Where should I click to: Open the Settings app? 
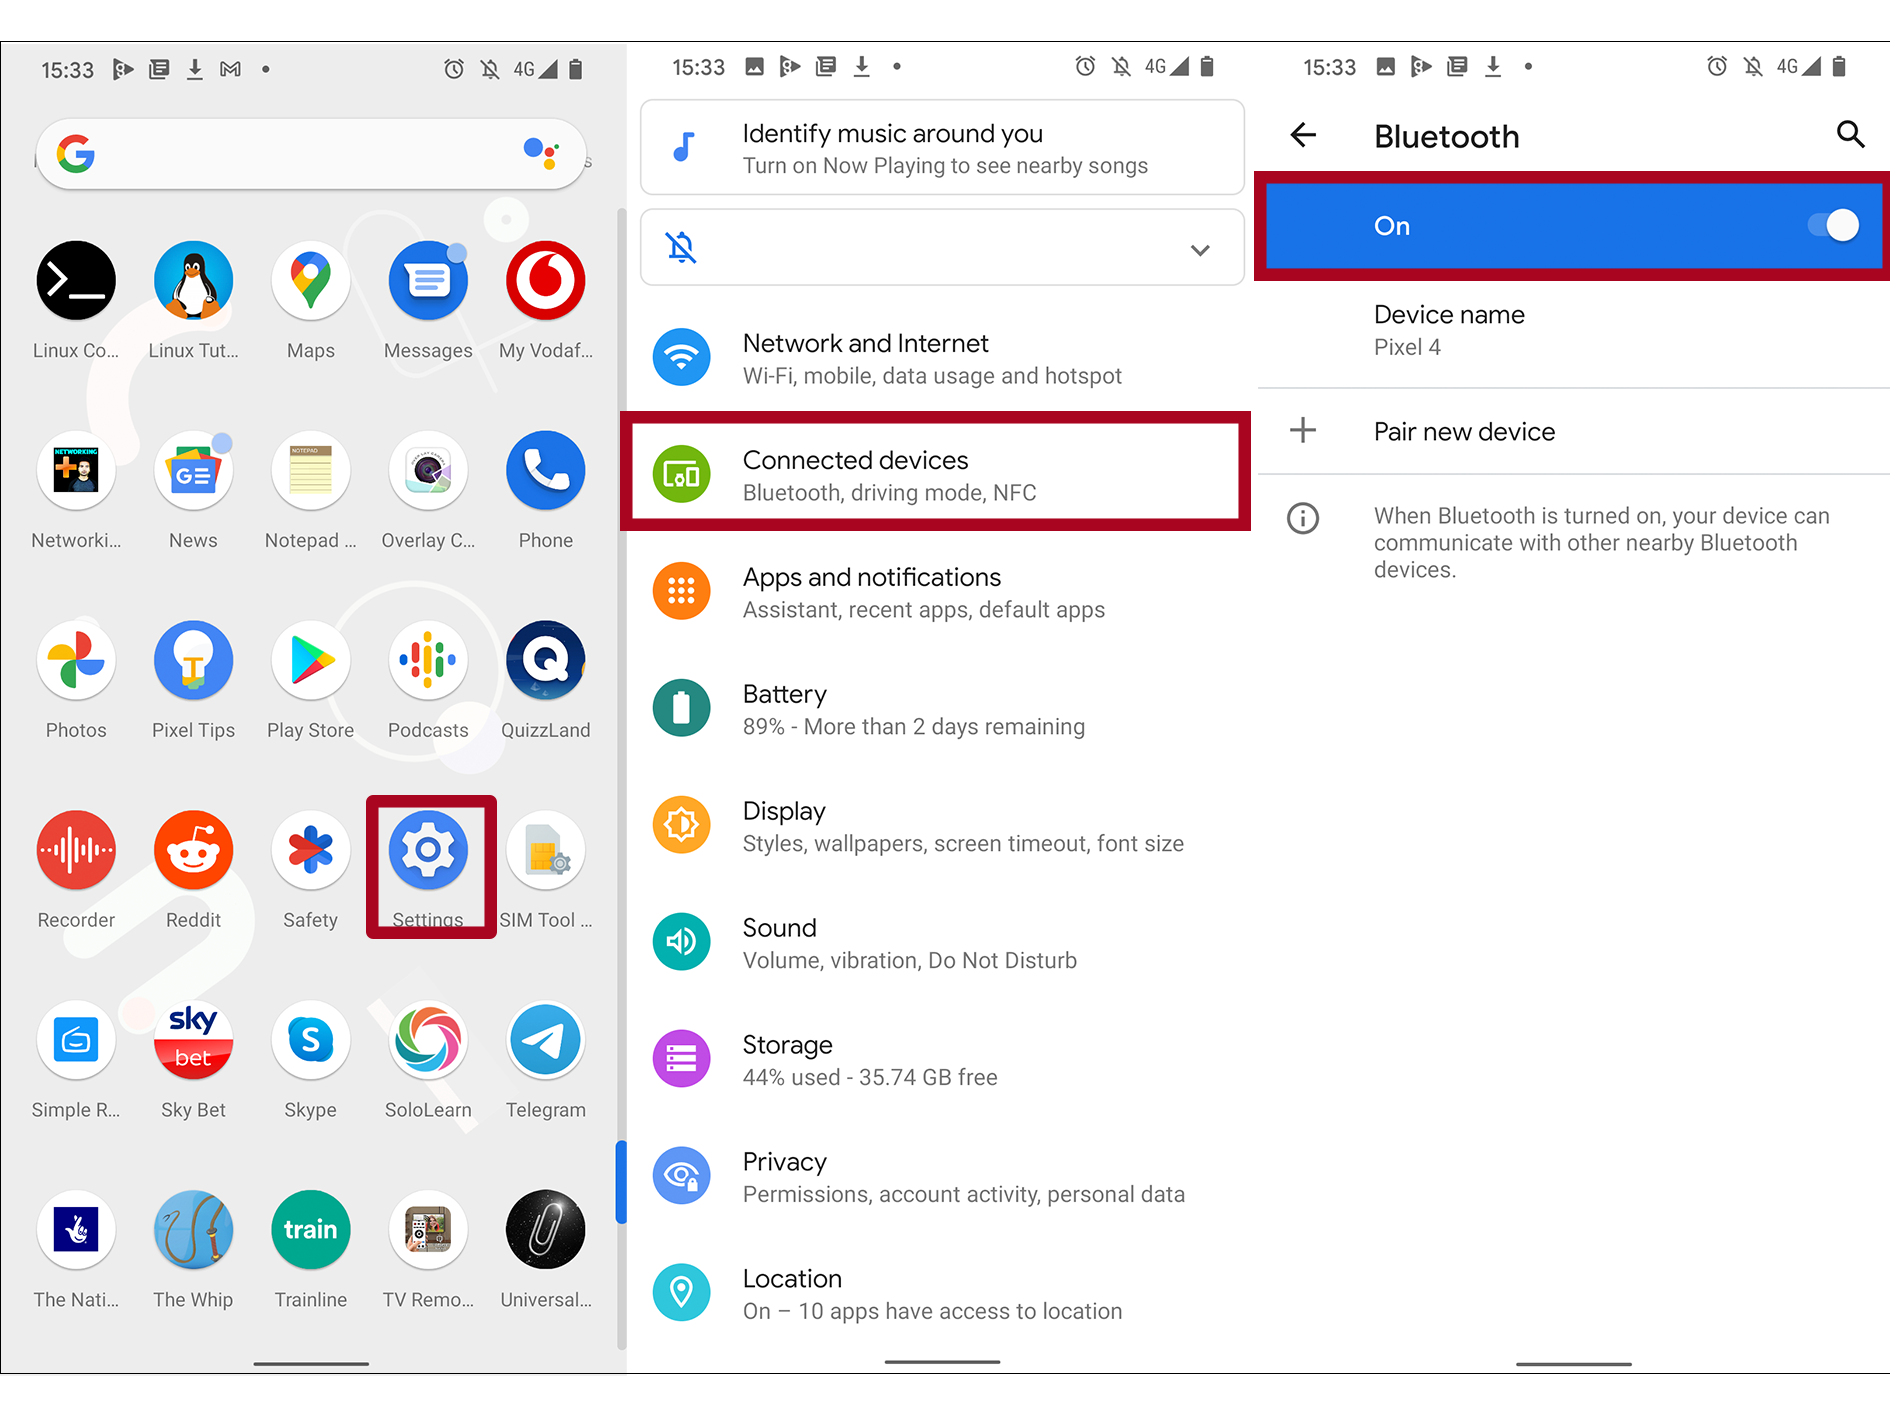(x=429, y=851)
